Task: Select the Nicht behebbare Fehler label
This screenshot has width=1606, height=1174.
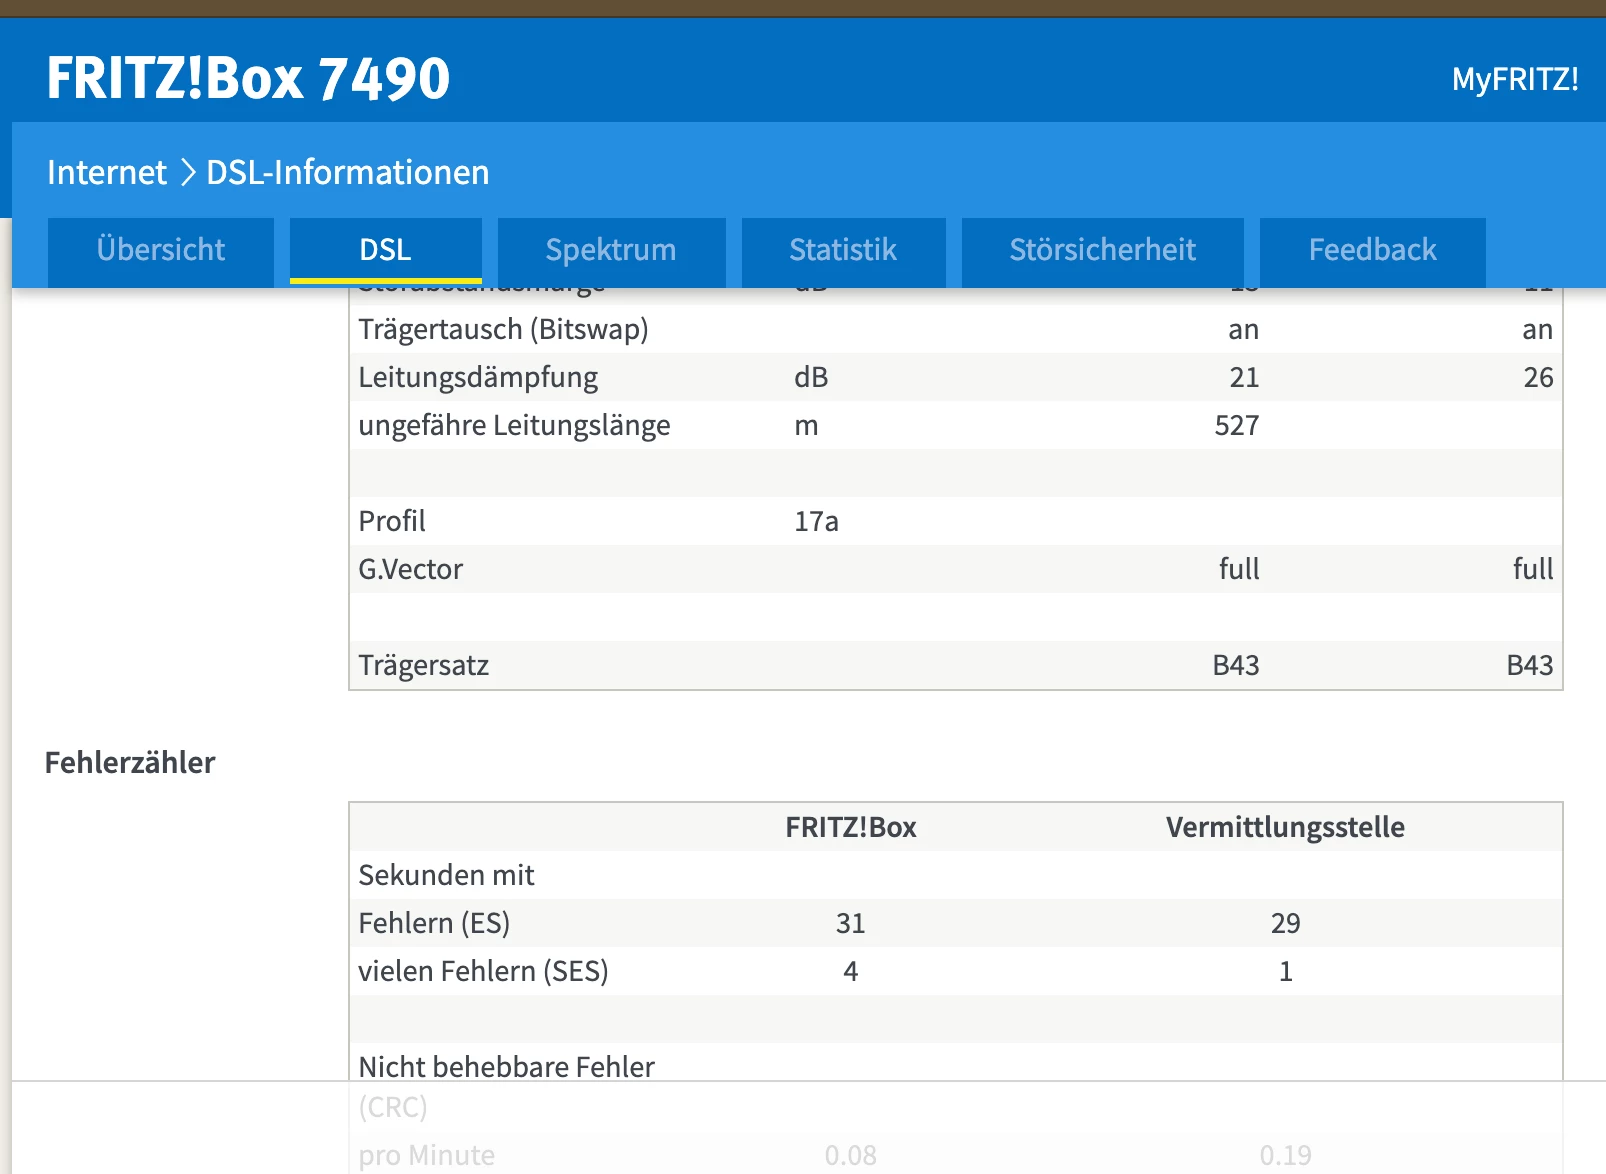Action: click(x=506, y=1067)
